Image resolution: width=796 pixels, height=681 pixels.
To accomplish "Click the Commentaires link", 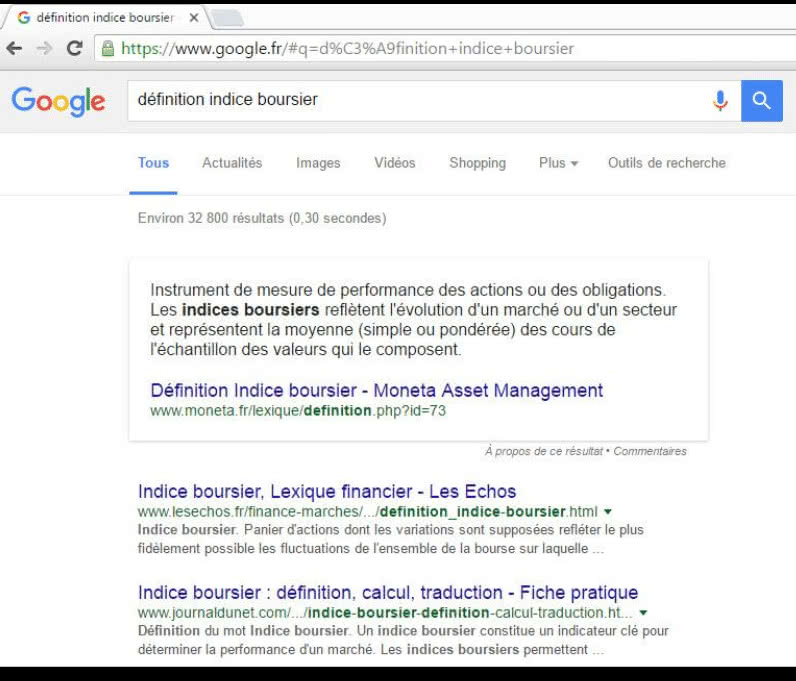I will [x=650, y=451].
